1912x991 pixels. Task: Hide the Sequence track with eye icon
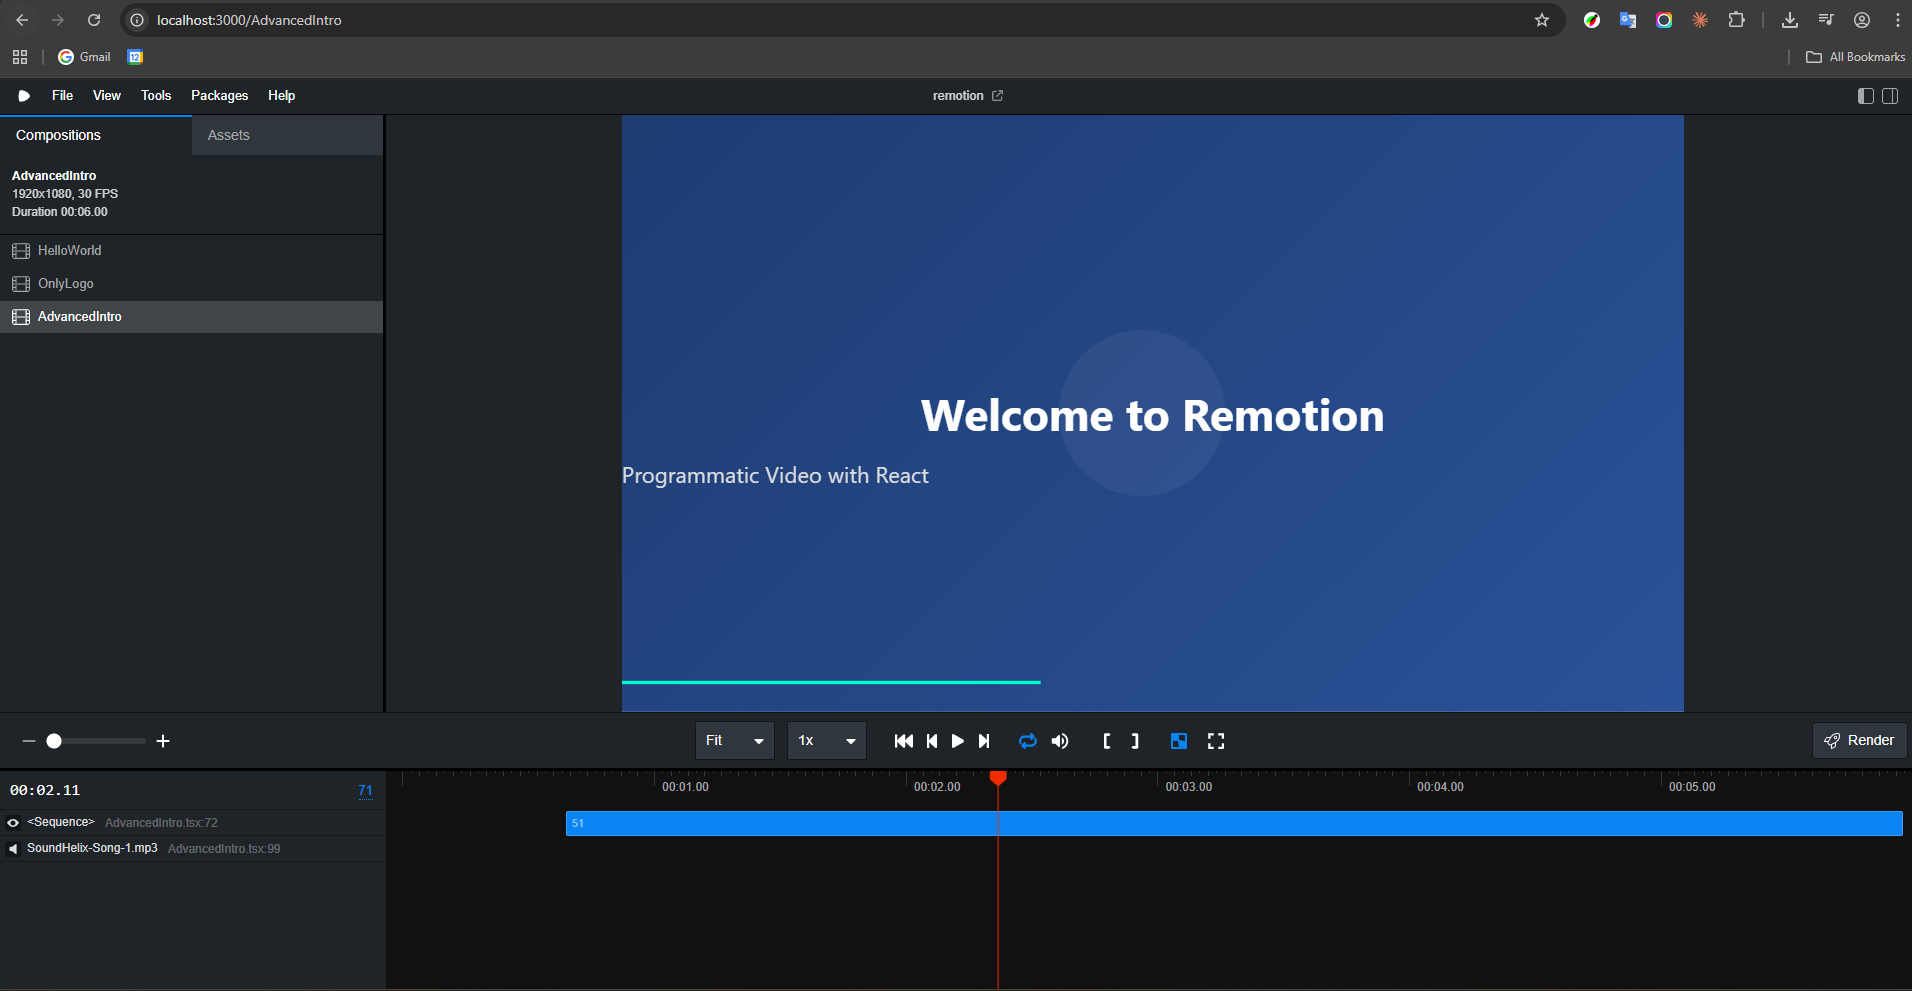point(13,823)
